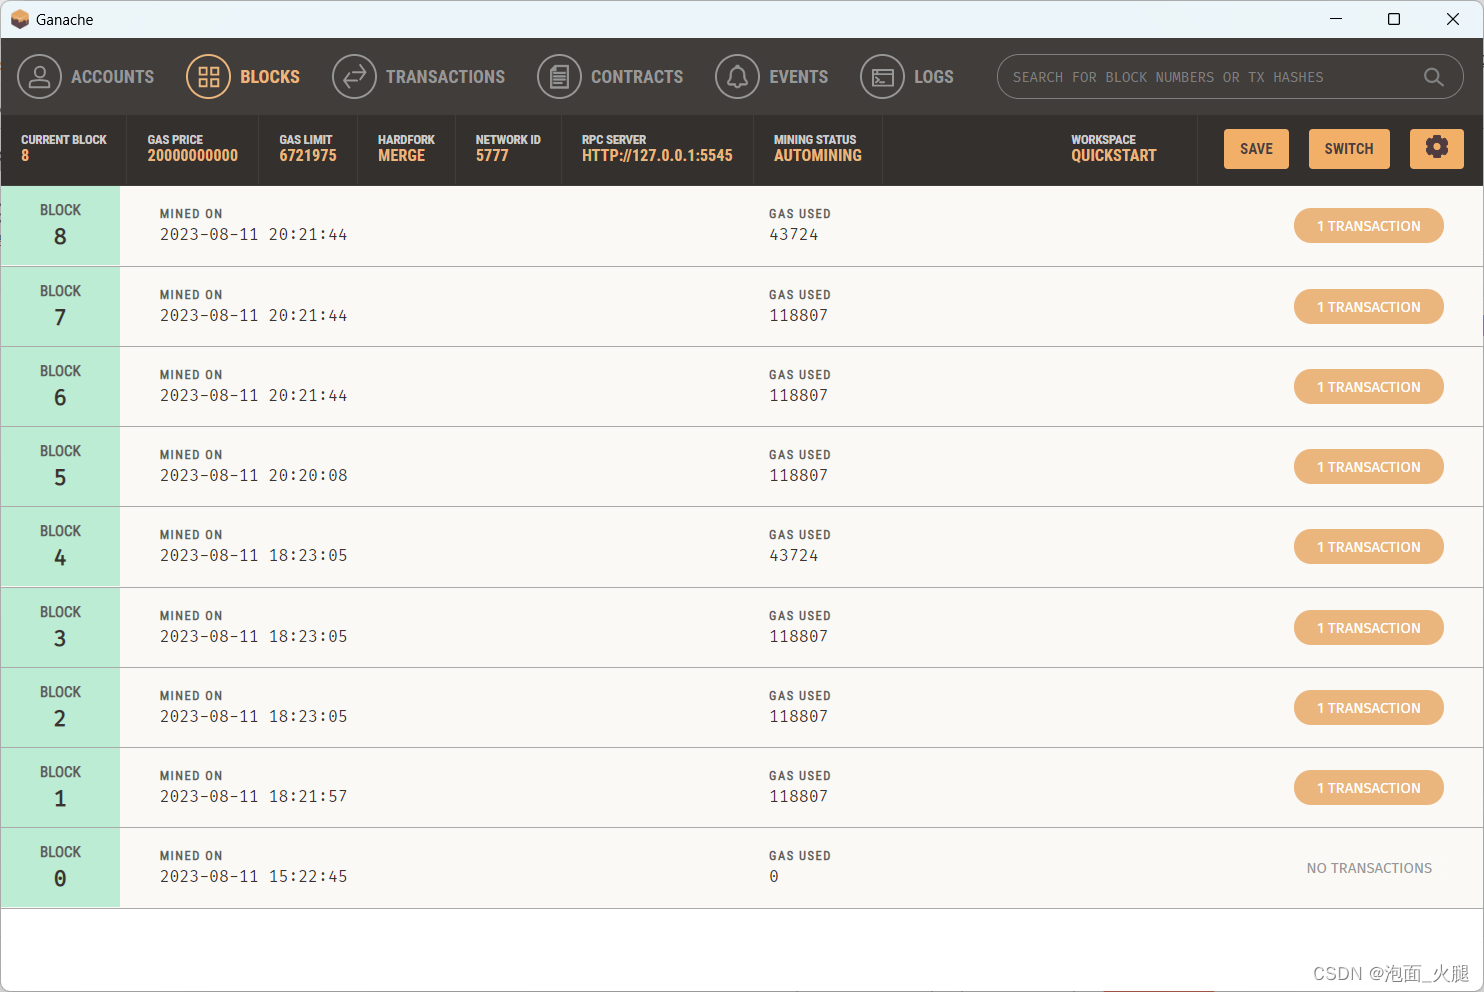Click the Transactions arrows icon
Screen dimensions: 1484x992
coord(354,77)
